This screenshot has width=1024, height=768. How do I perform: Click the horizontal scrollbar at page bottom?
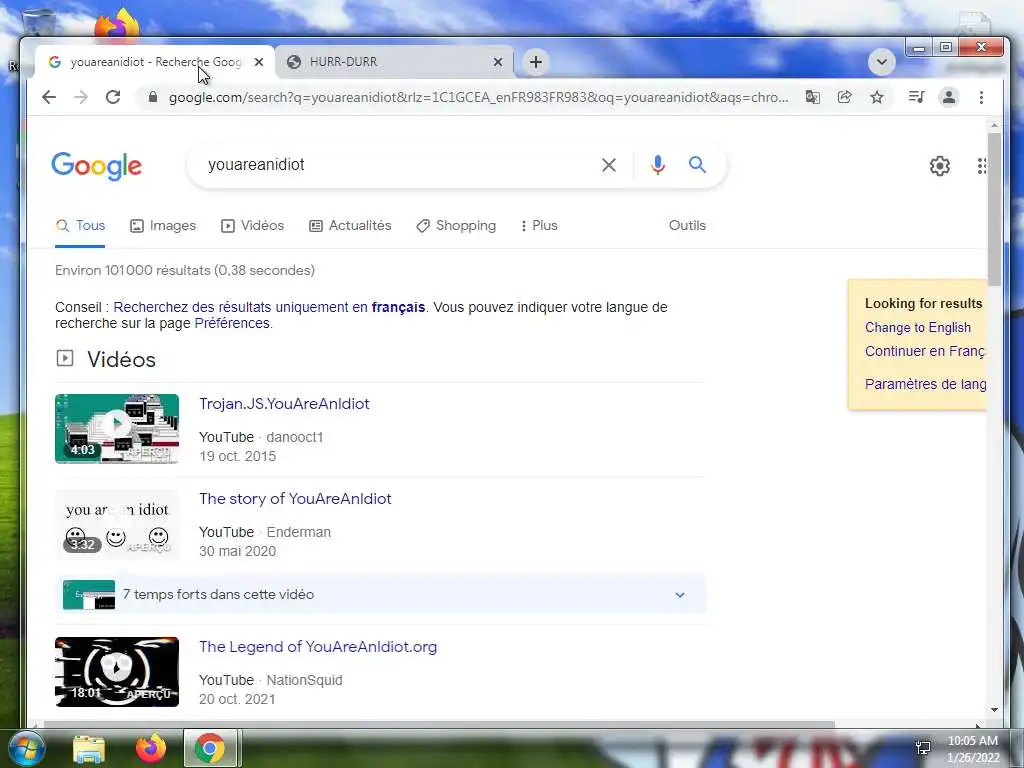(x=439, y=724)
